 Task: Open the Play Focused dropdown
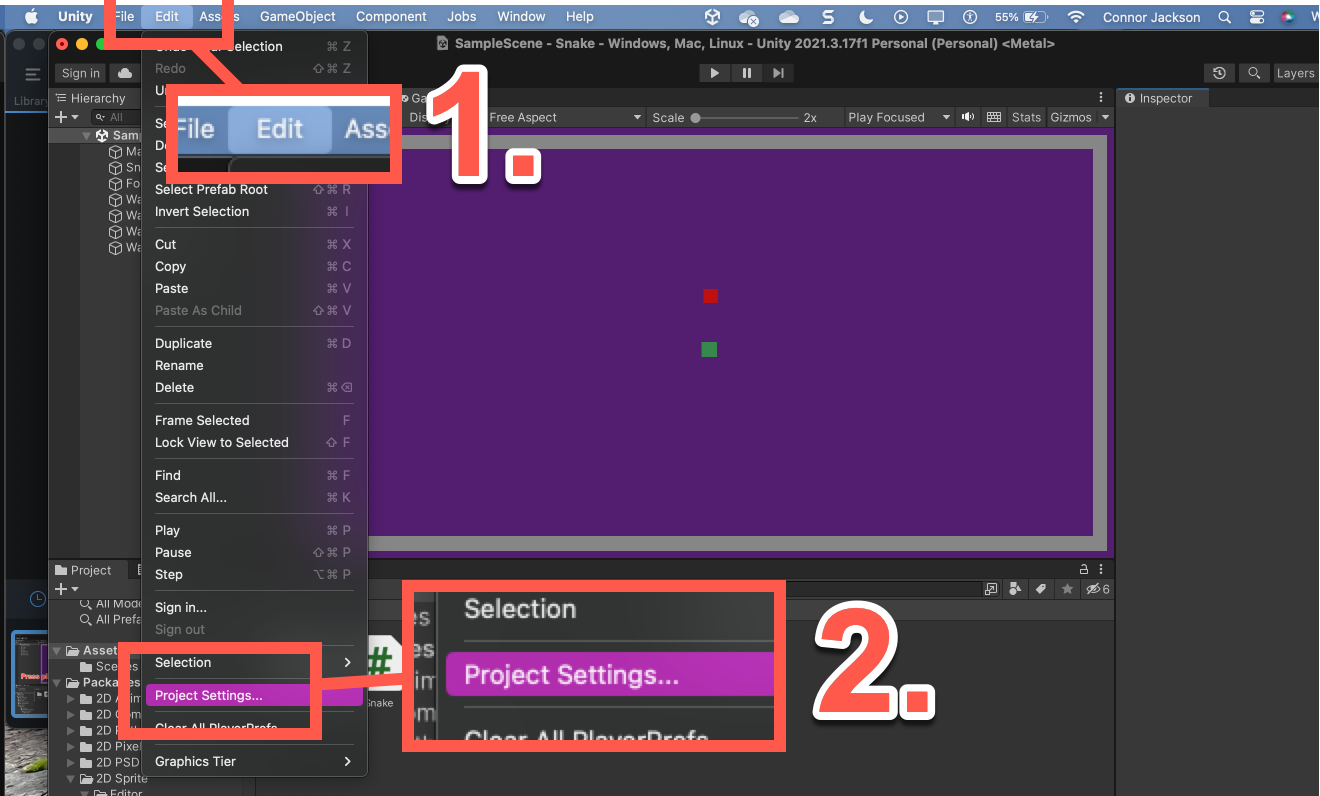pyautogui.click(x=899, y=117)
